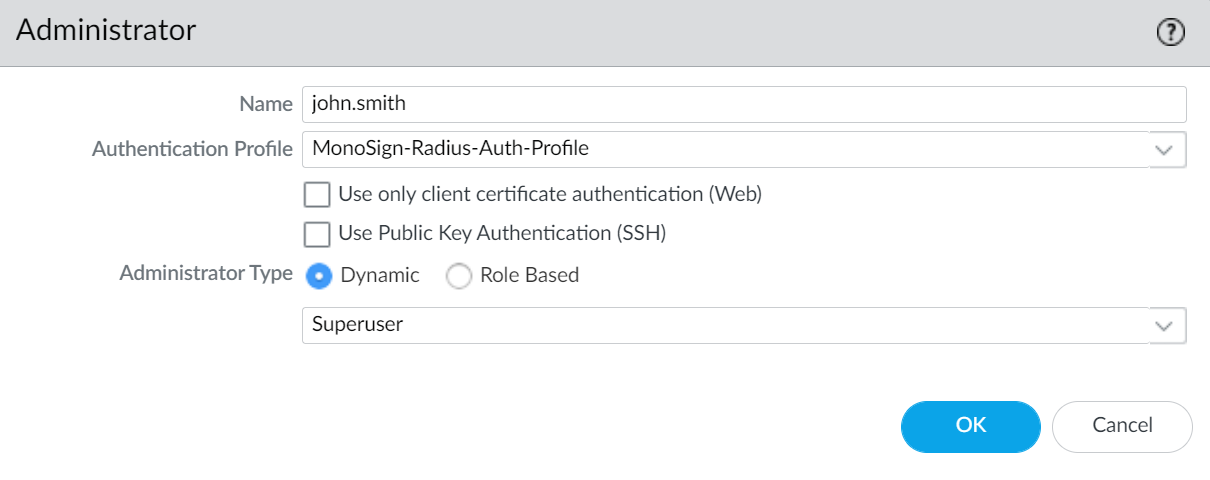Image resolution: width=1210 pixels, height=480 pixels.
Task: Click the 'Authentication Profile' field label
Action: [x=192, y=149]
